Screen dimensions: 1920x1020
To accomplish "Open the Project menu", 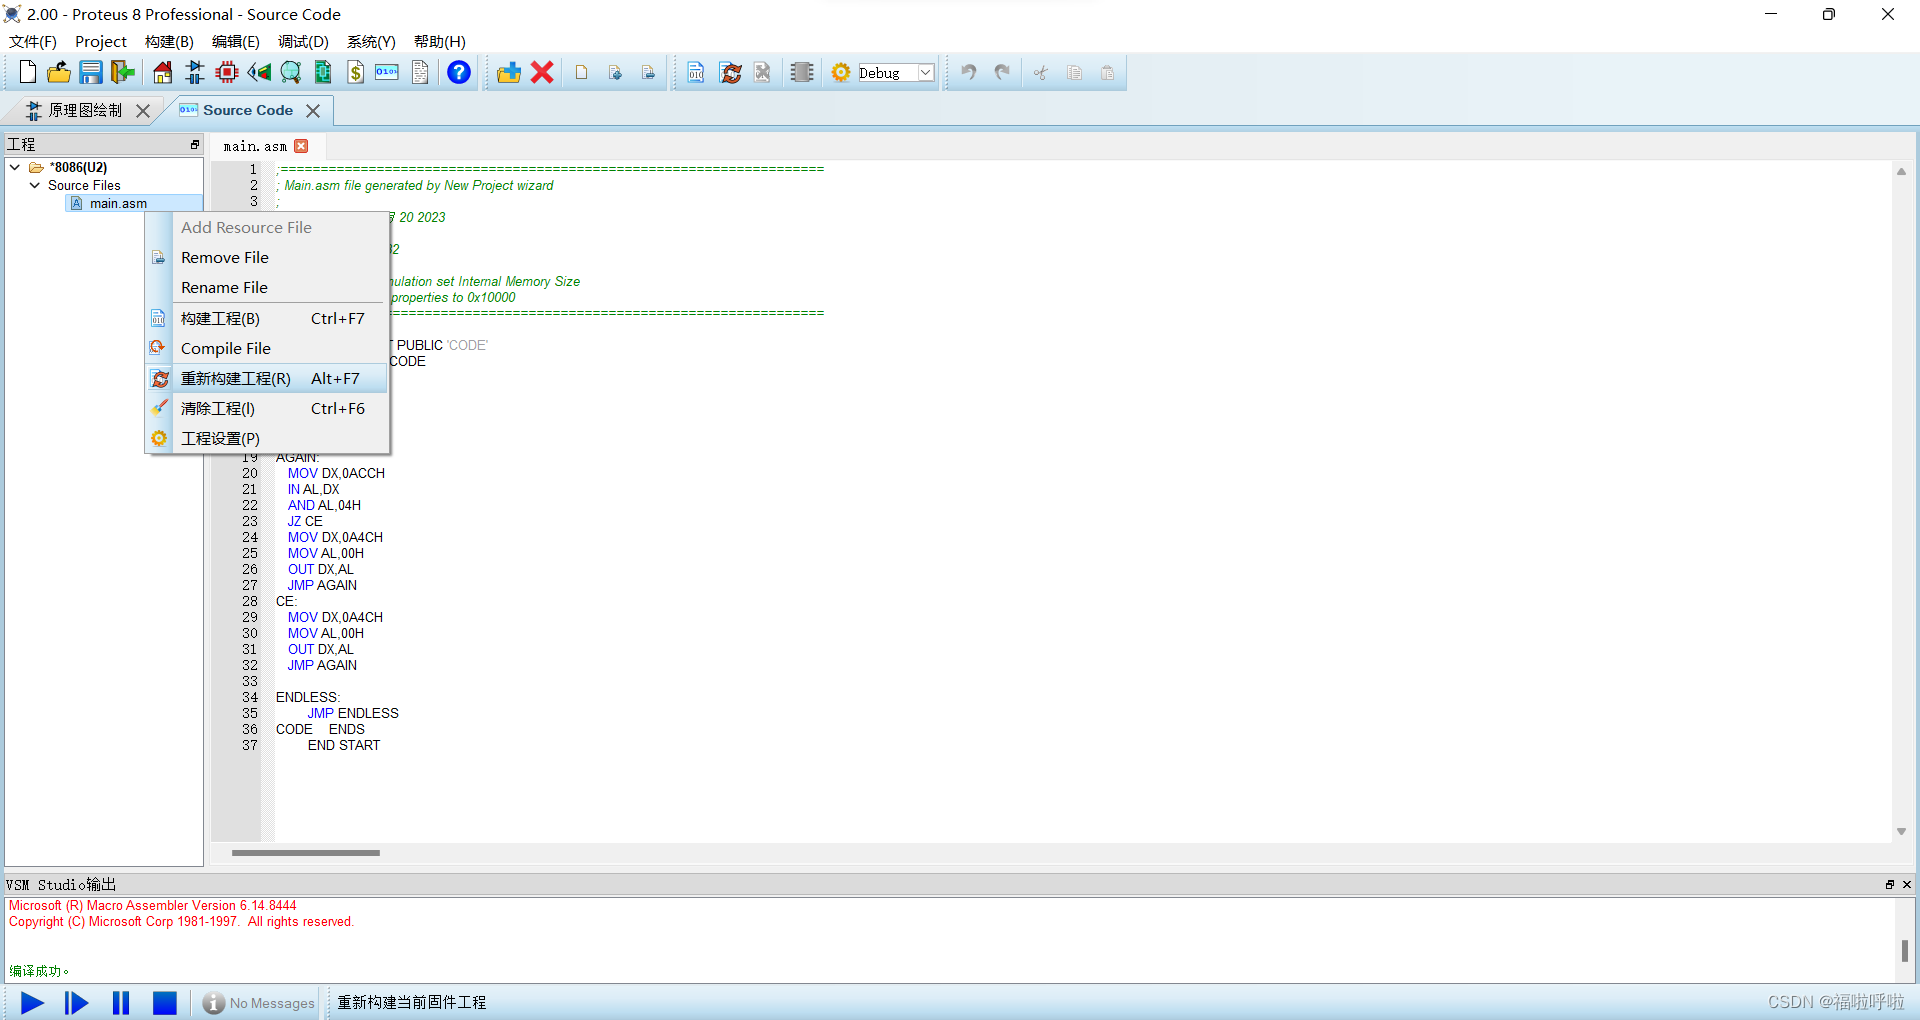I will pyautogui.click(x=101, y=41).
